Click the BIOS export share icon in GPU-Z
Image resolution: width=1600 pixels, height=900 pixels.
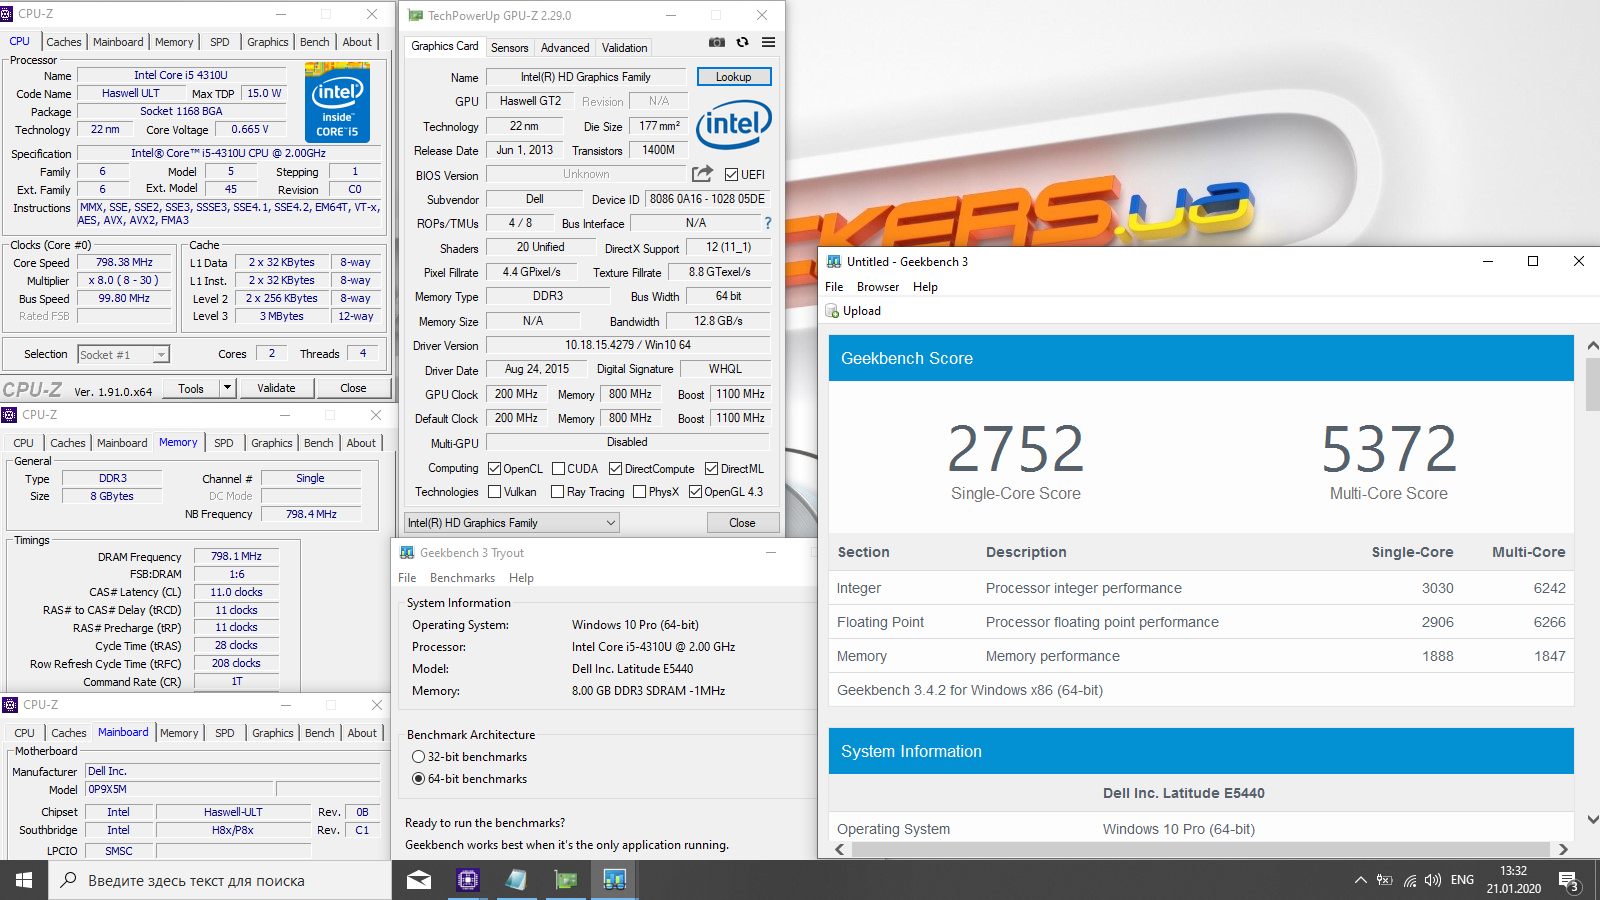click(703, 174)
